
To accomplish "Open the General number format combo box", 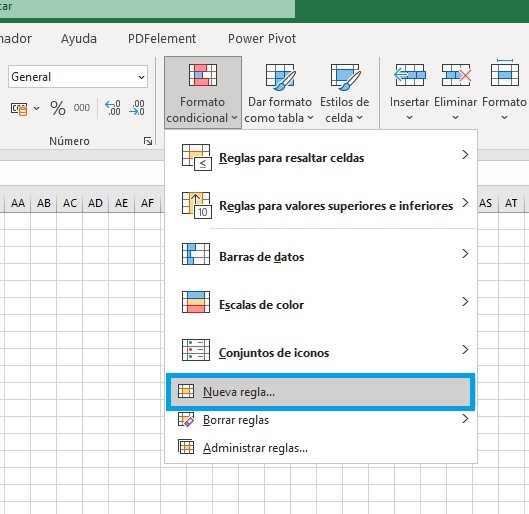I will coord(78,77).
